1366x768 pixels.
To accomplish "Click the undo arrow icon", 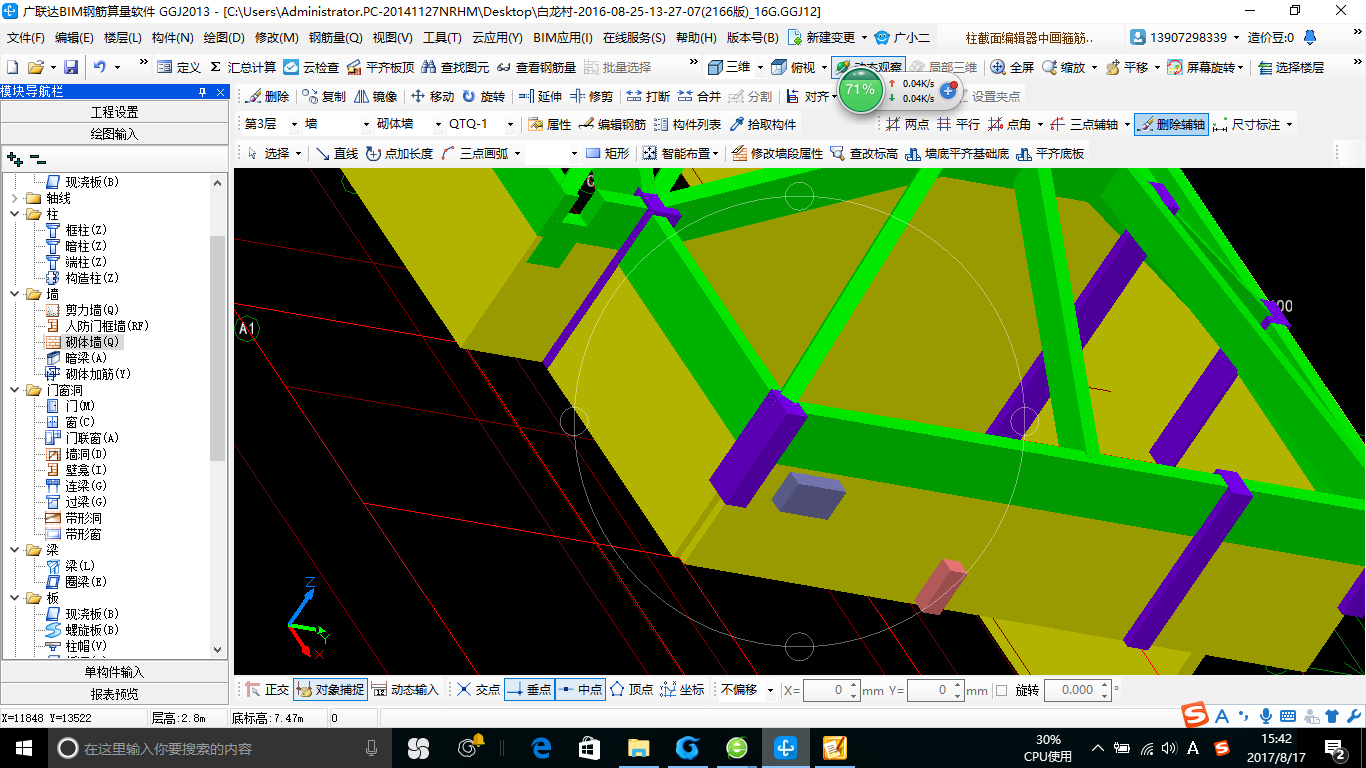I will (100, 67).
